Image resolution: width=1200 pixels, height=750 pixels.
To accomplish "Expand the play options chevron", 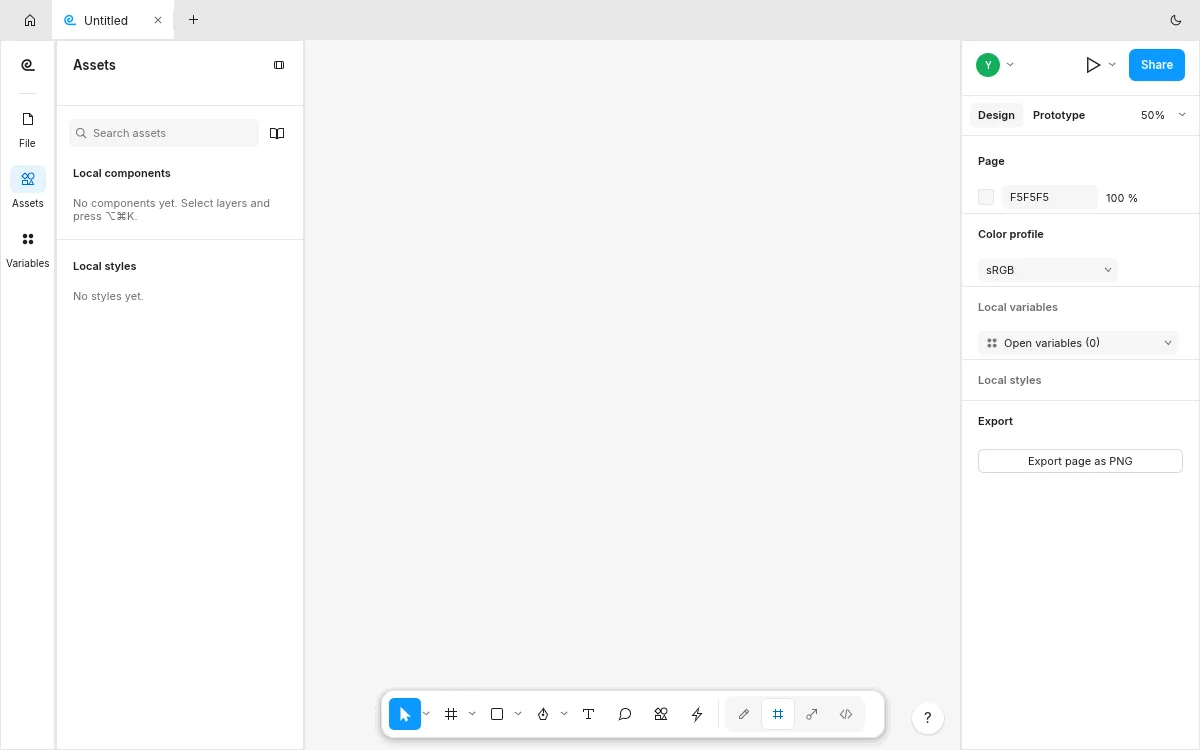I will (x=1112, y=65).
